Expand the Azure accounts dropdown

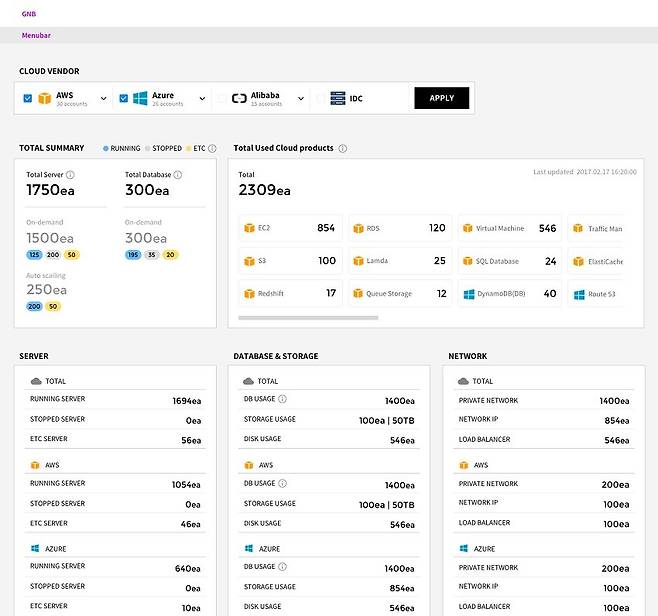[202, 99]
